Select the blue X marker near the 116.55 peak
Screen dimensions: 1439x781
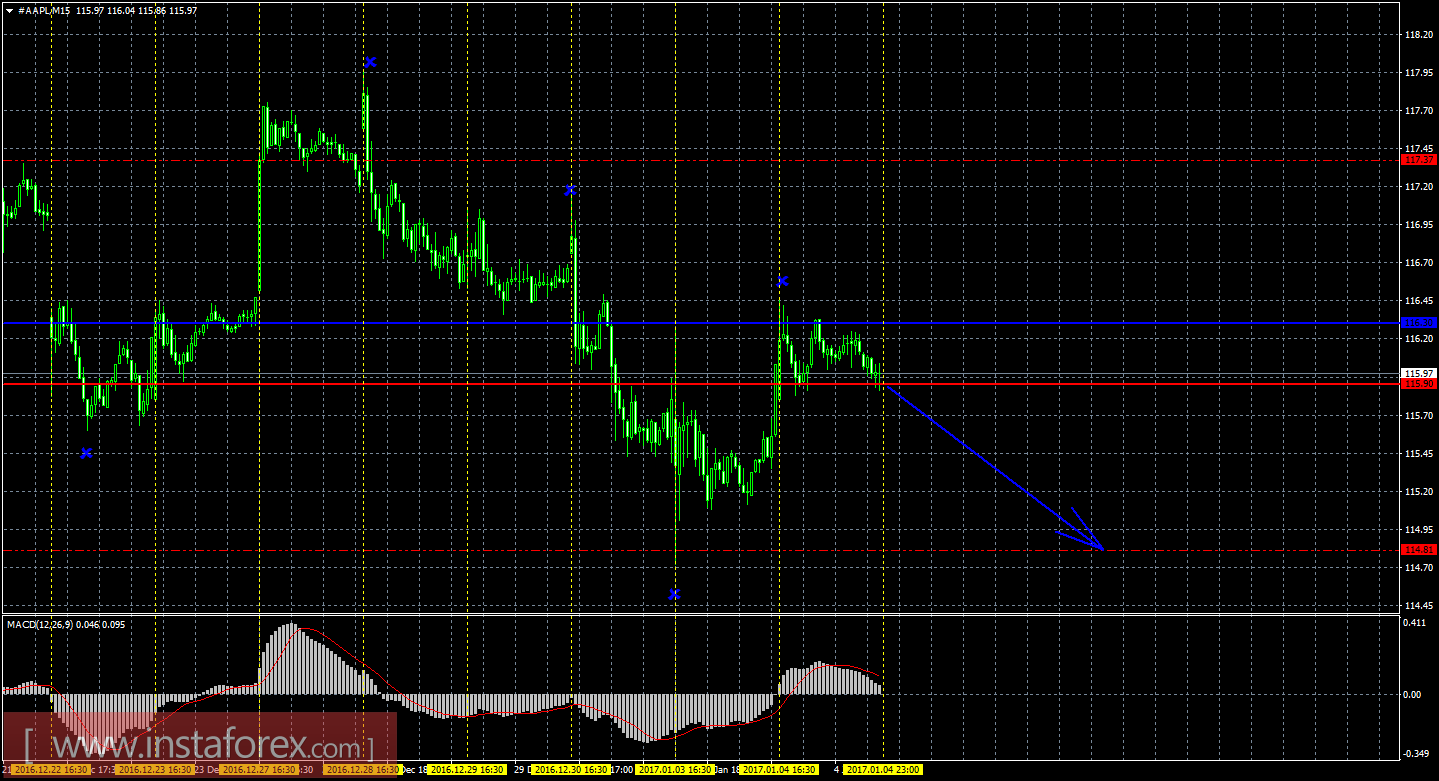[x=782, y=281]
